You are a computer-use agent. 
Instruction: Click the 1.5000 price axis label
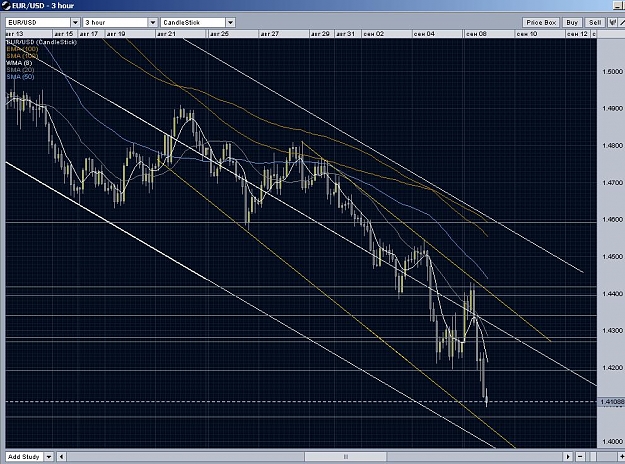[612, 72]
